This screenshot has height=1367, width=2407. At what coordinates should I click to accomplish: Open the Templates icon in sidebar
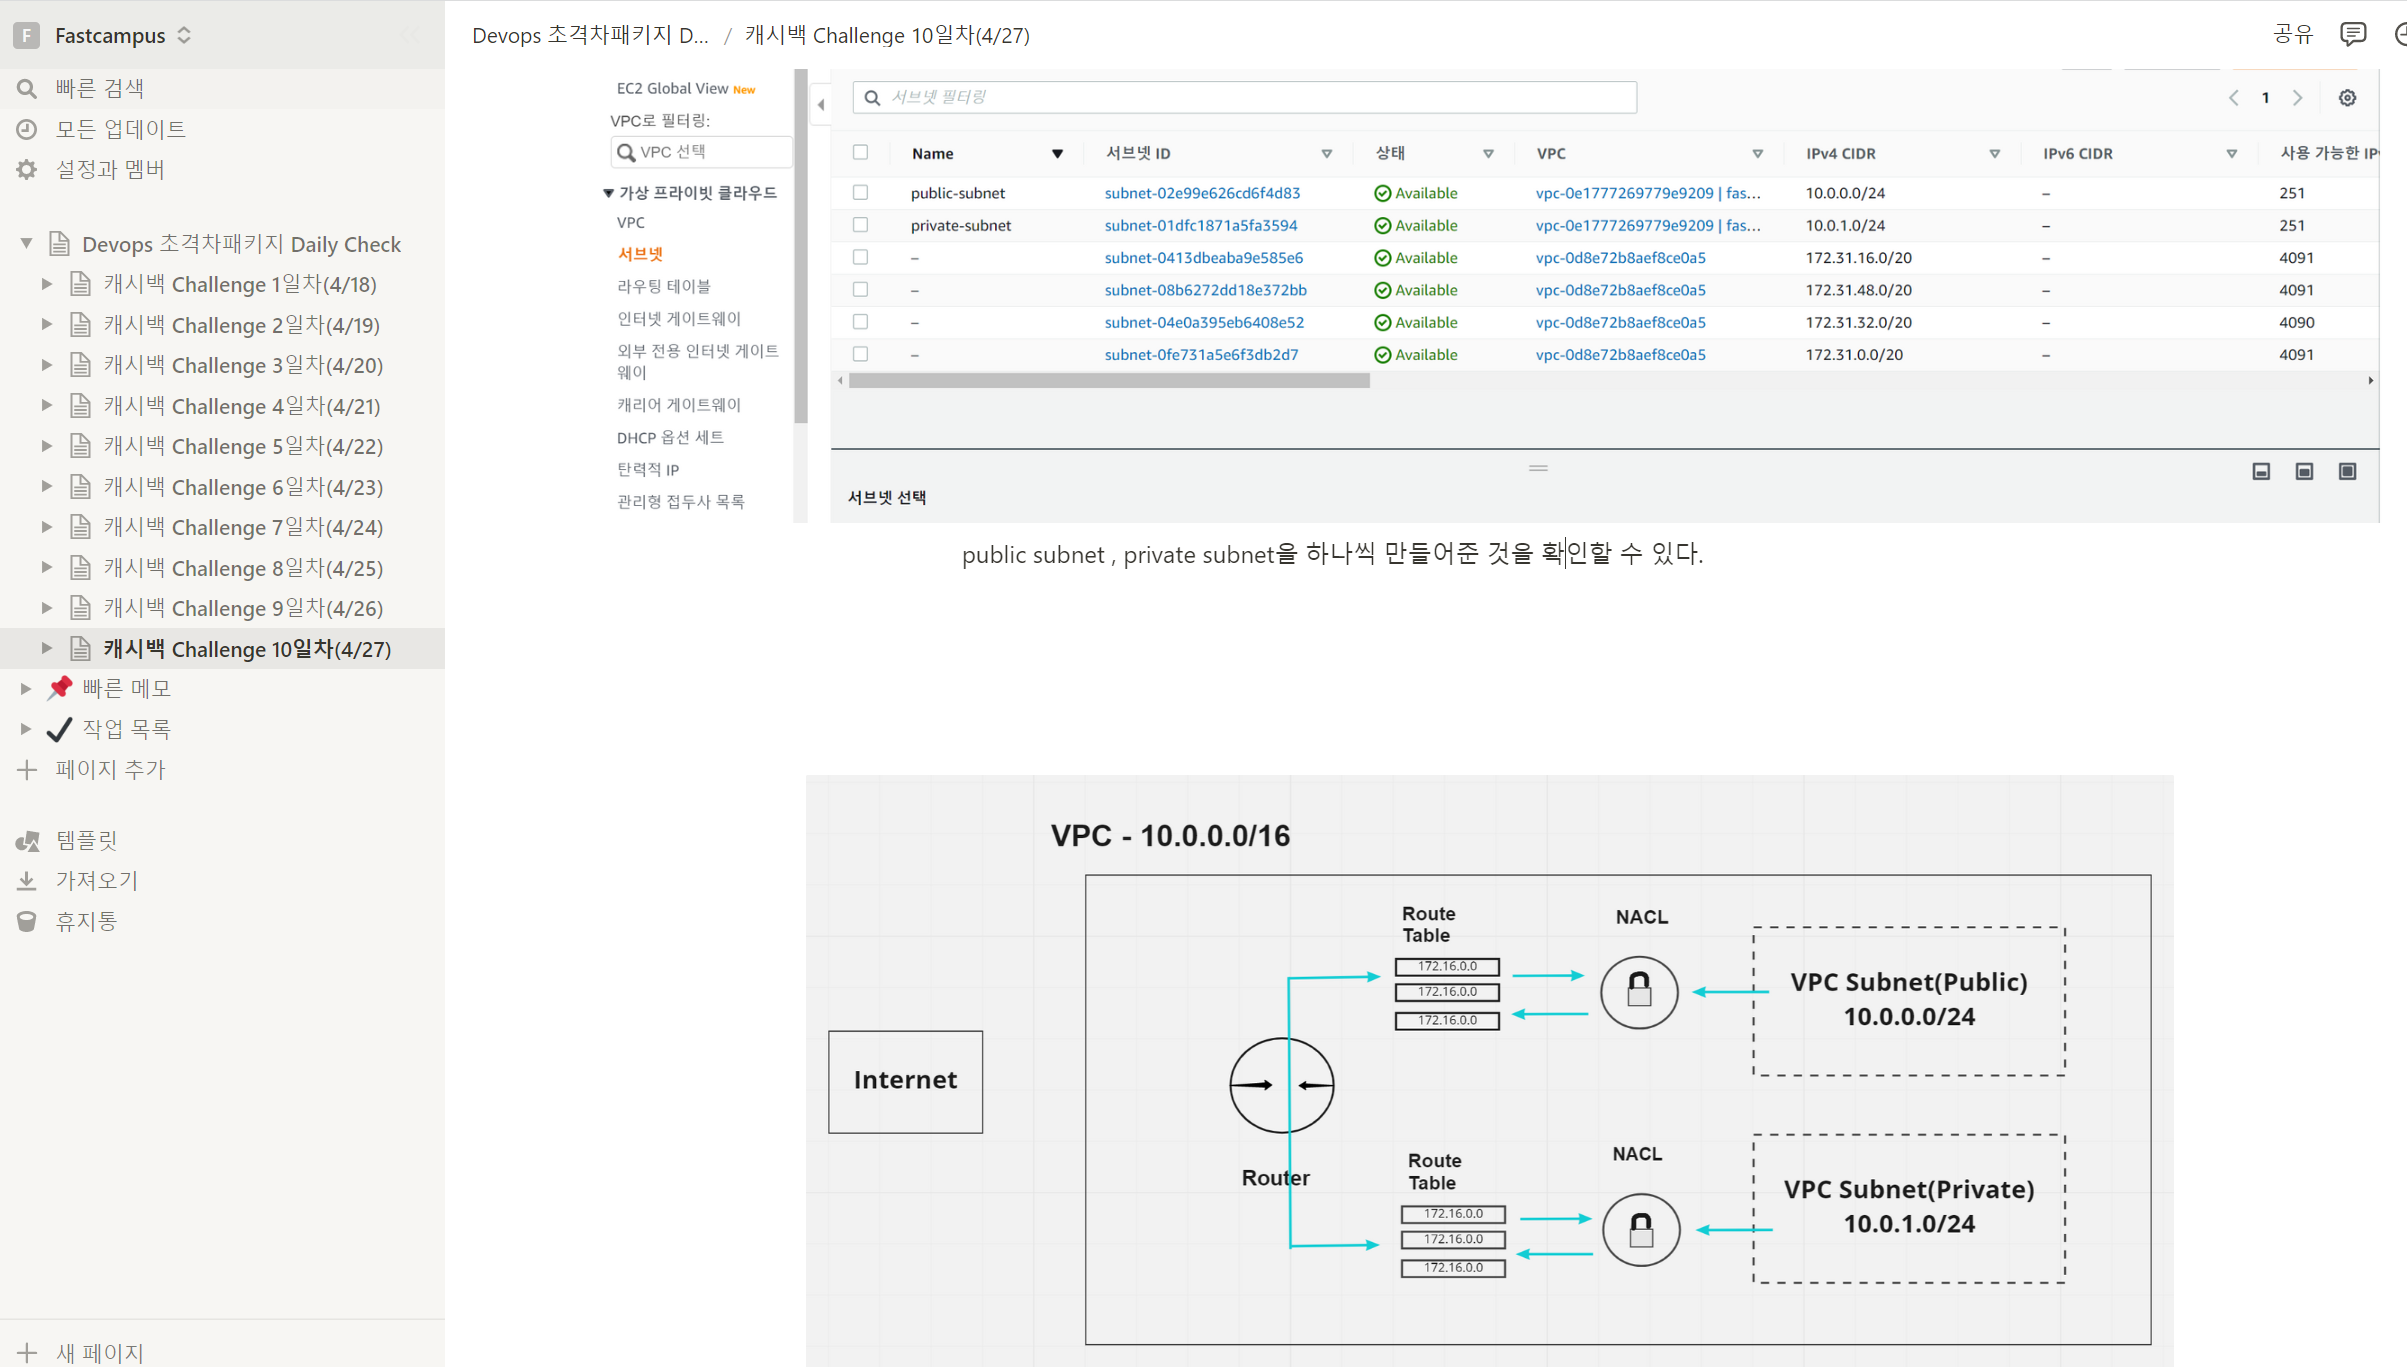(27, 841)
